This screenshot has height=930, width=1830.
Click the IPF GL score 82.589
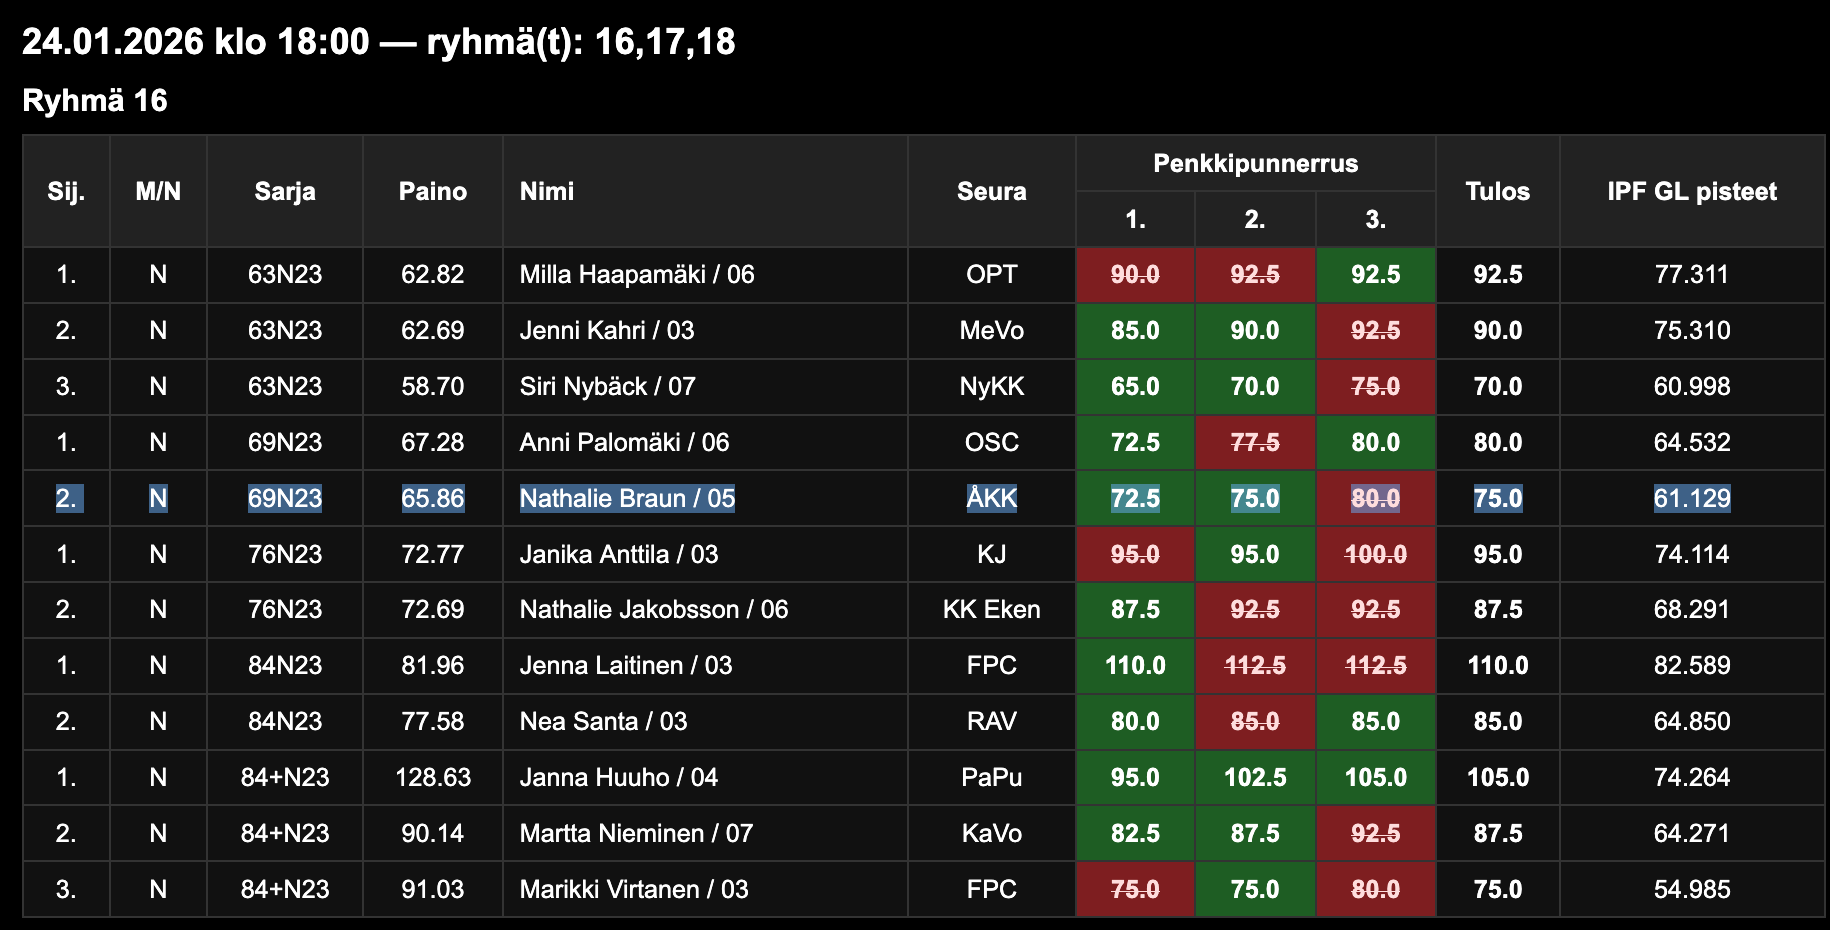[x=1691, y=666]
